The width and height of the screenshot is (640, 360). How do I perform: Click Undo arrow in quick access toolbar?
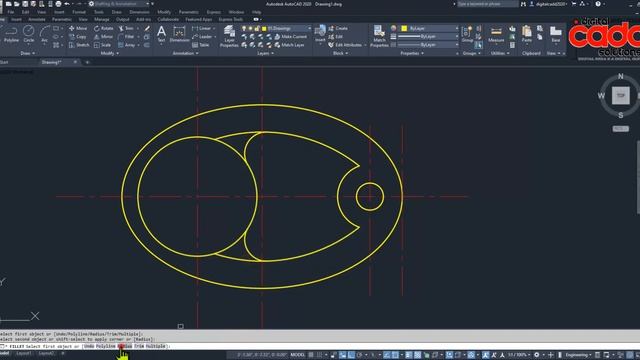click(67, 4)
